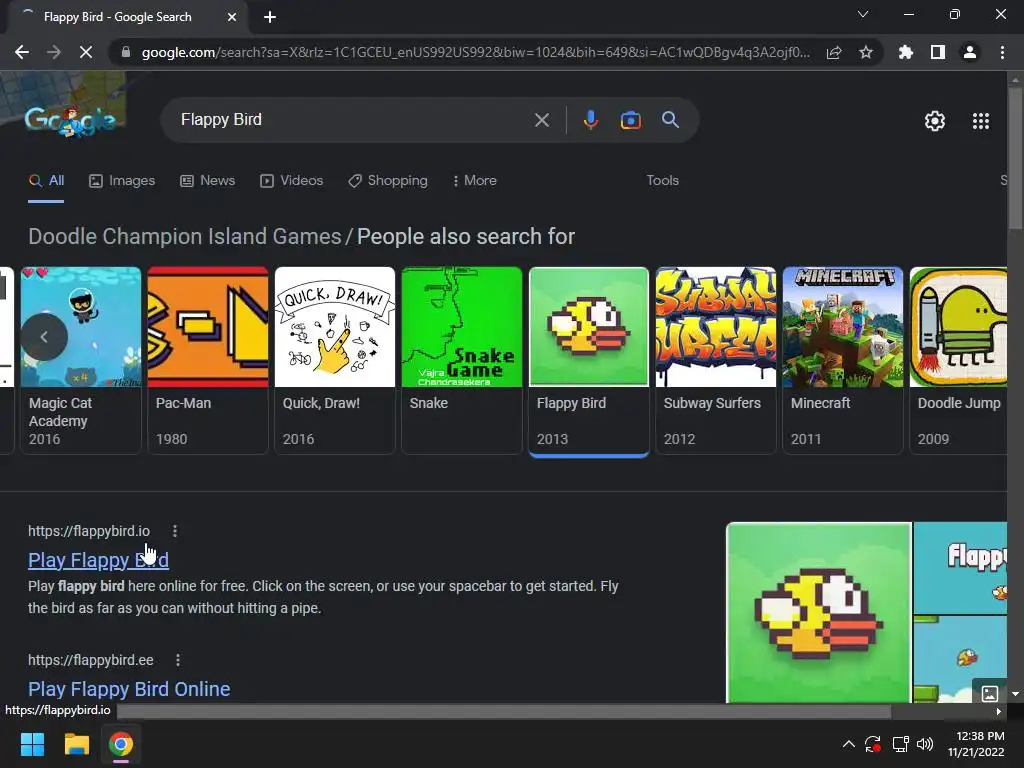Open the Windows Start menu
This screenshot has height=768, width=1024.
pyautogui.click(x=32, y=744)
